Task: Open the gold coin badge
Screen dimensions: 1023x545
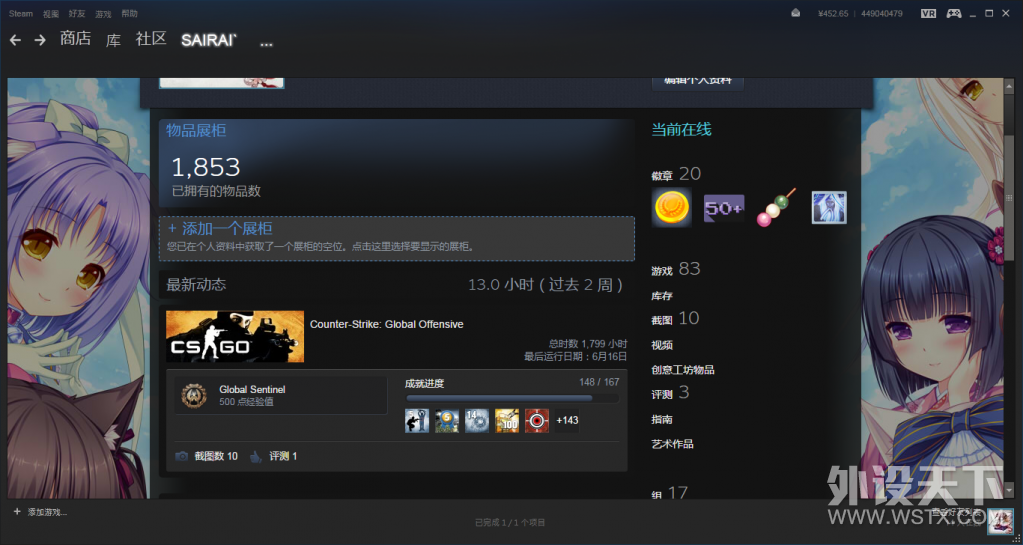Action: tap(671, 208)
